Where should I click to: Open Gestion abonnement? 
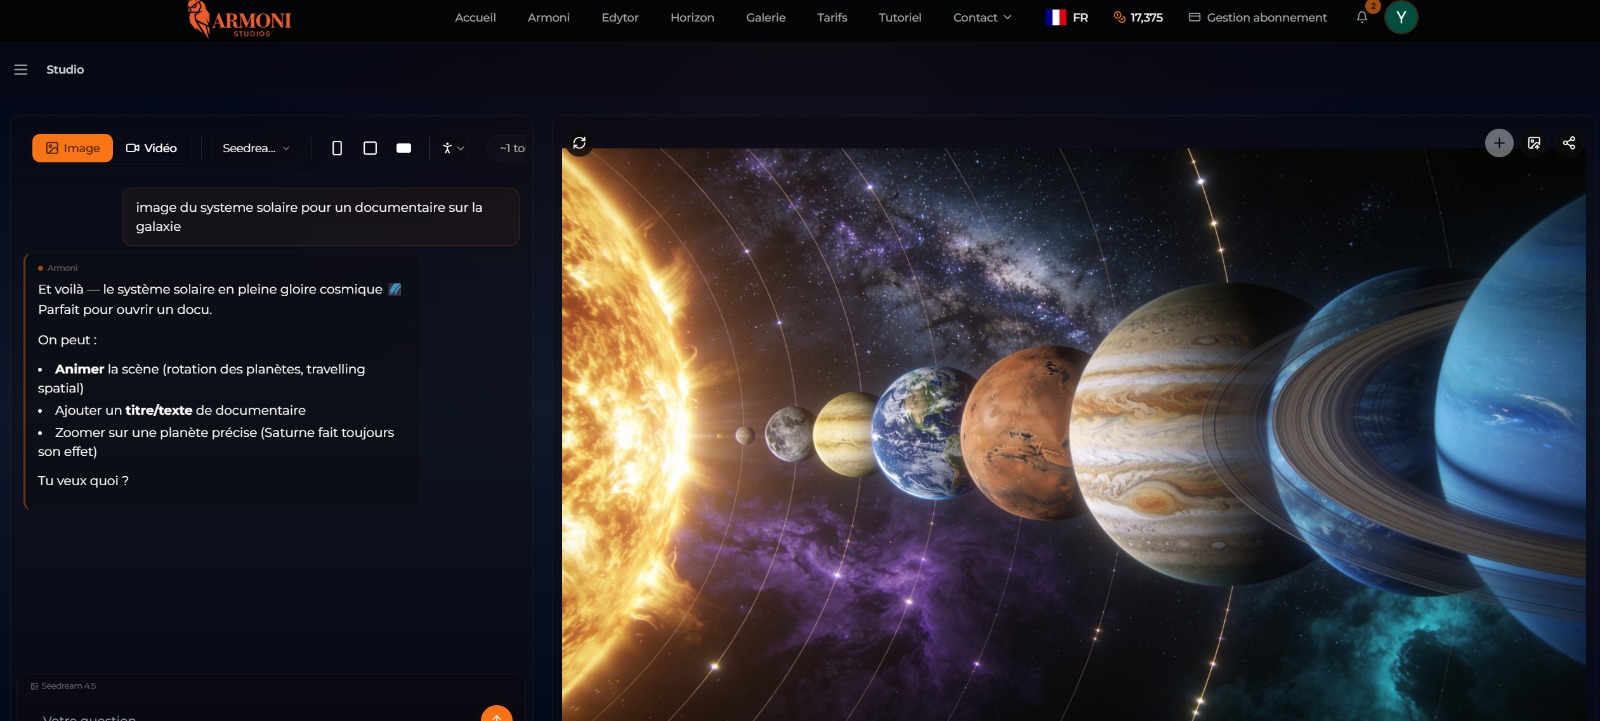[x=1258, y=17]
